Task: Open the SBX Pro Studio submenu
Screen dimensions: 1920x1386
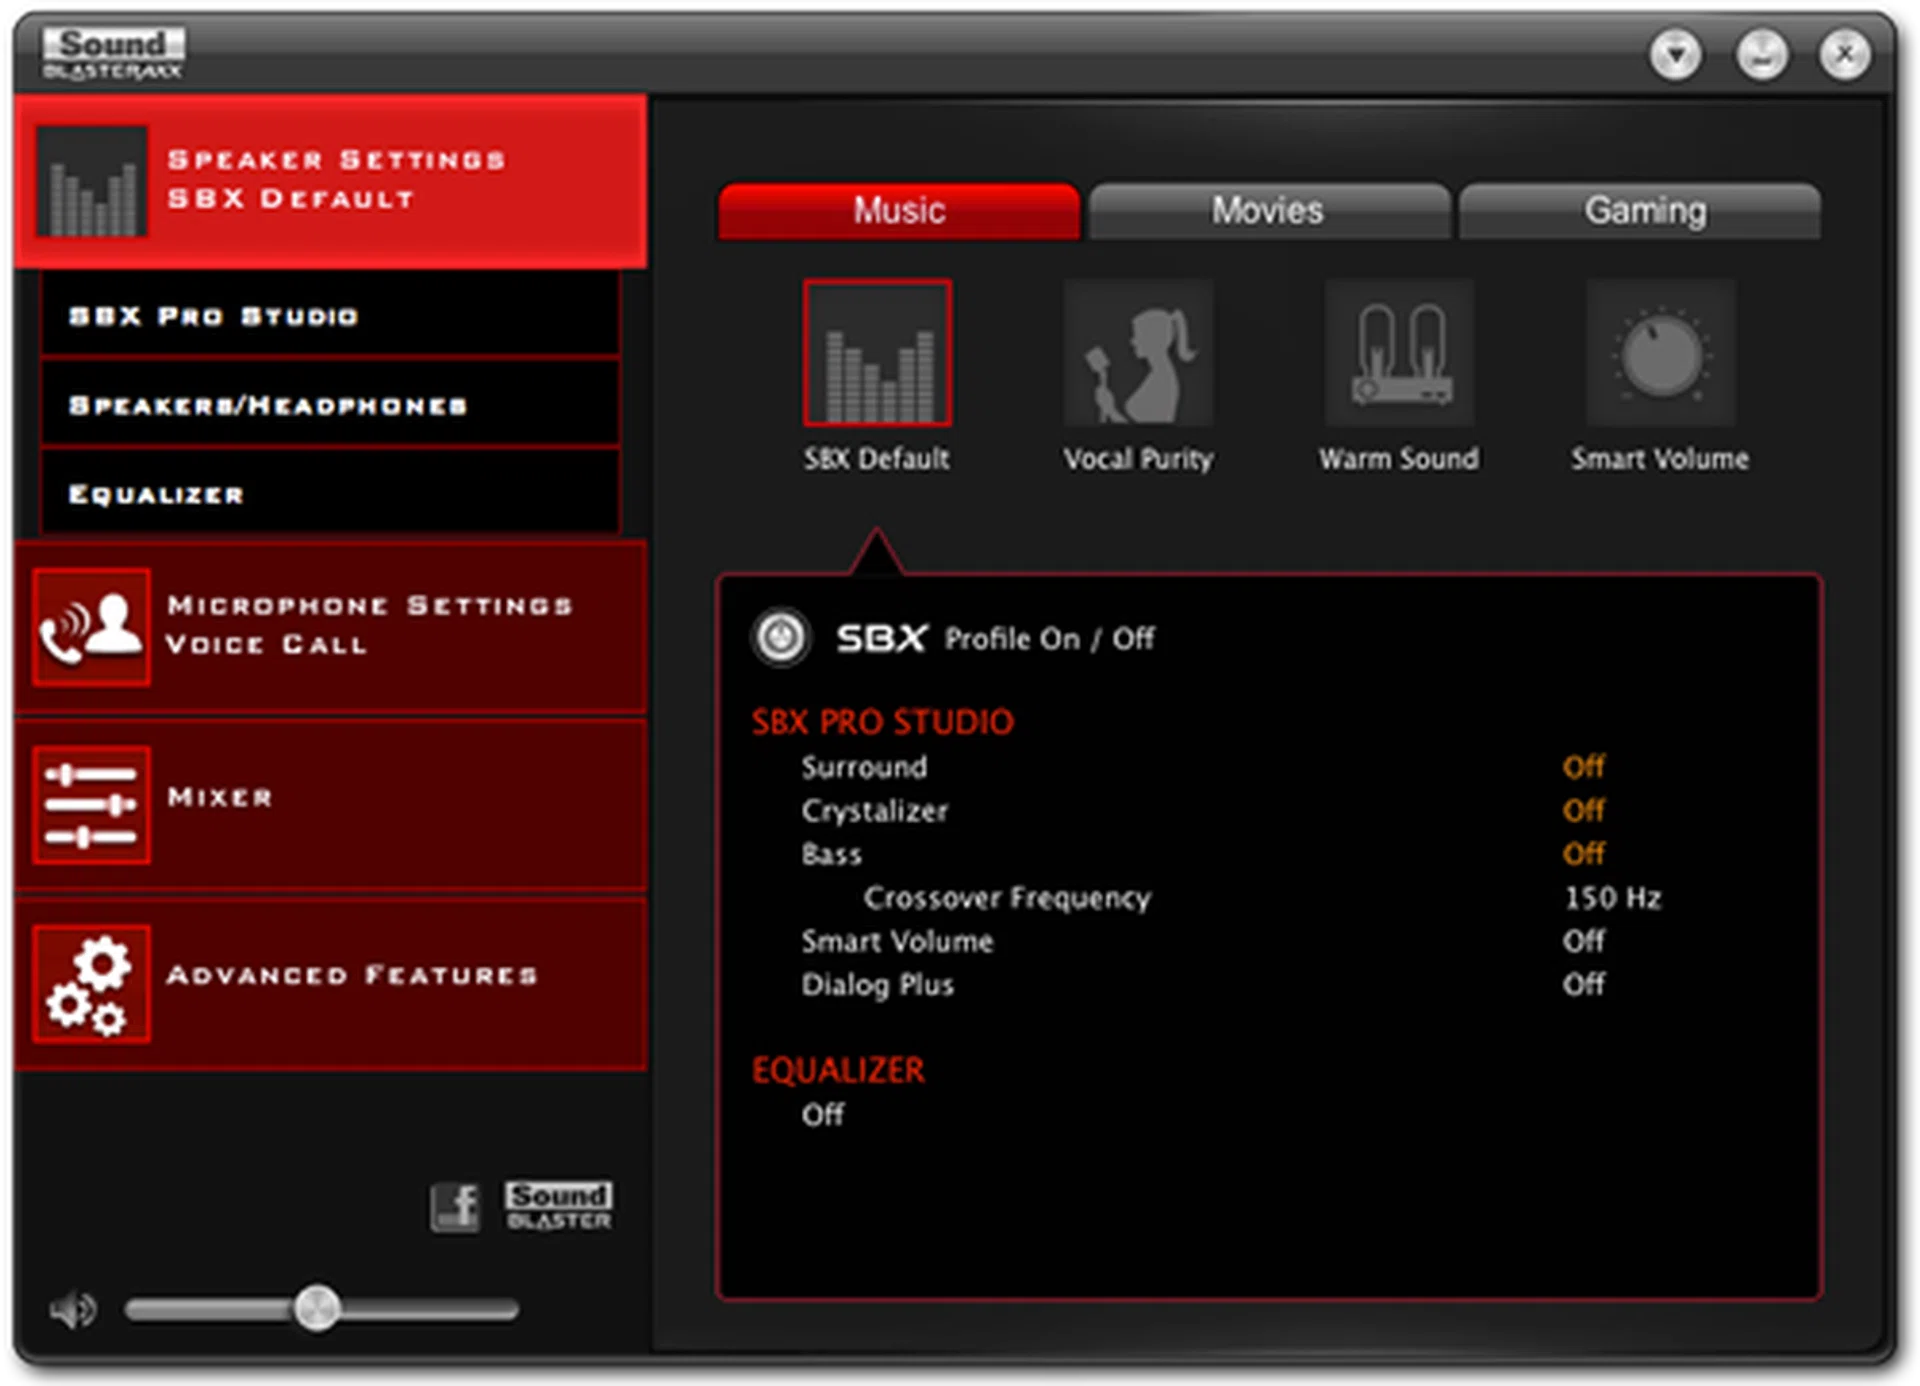Action: tap(330, 316)
